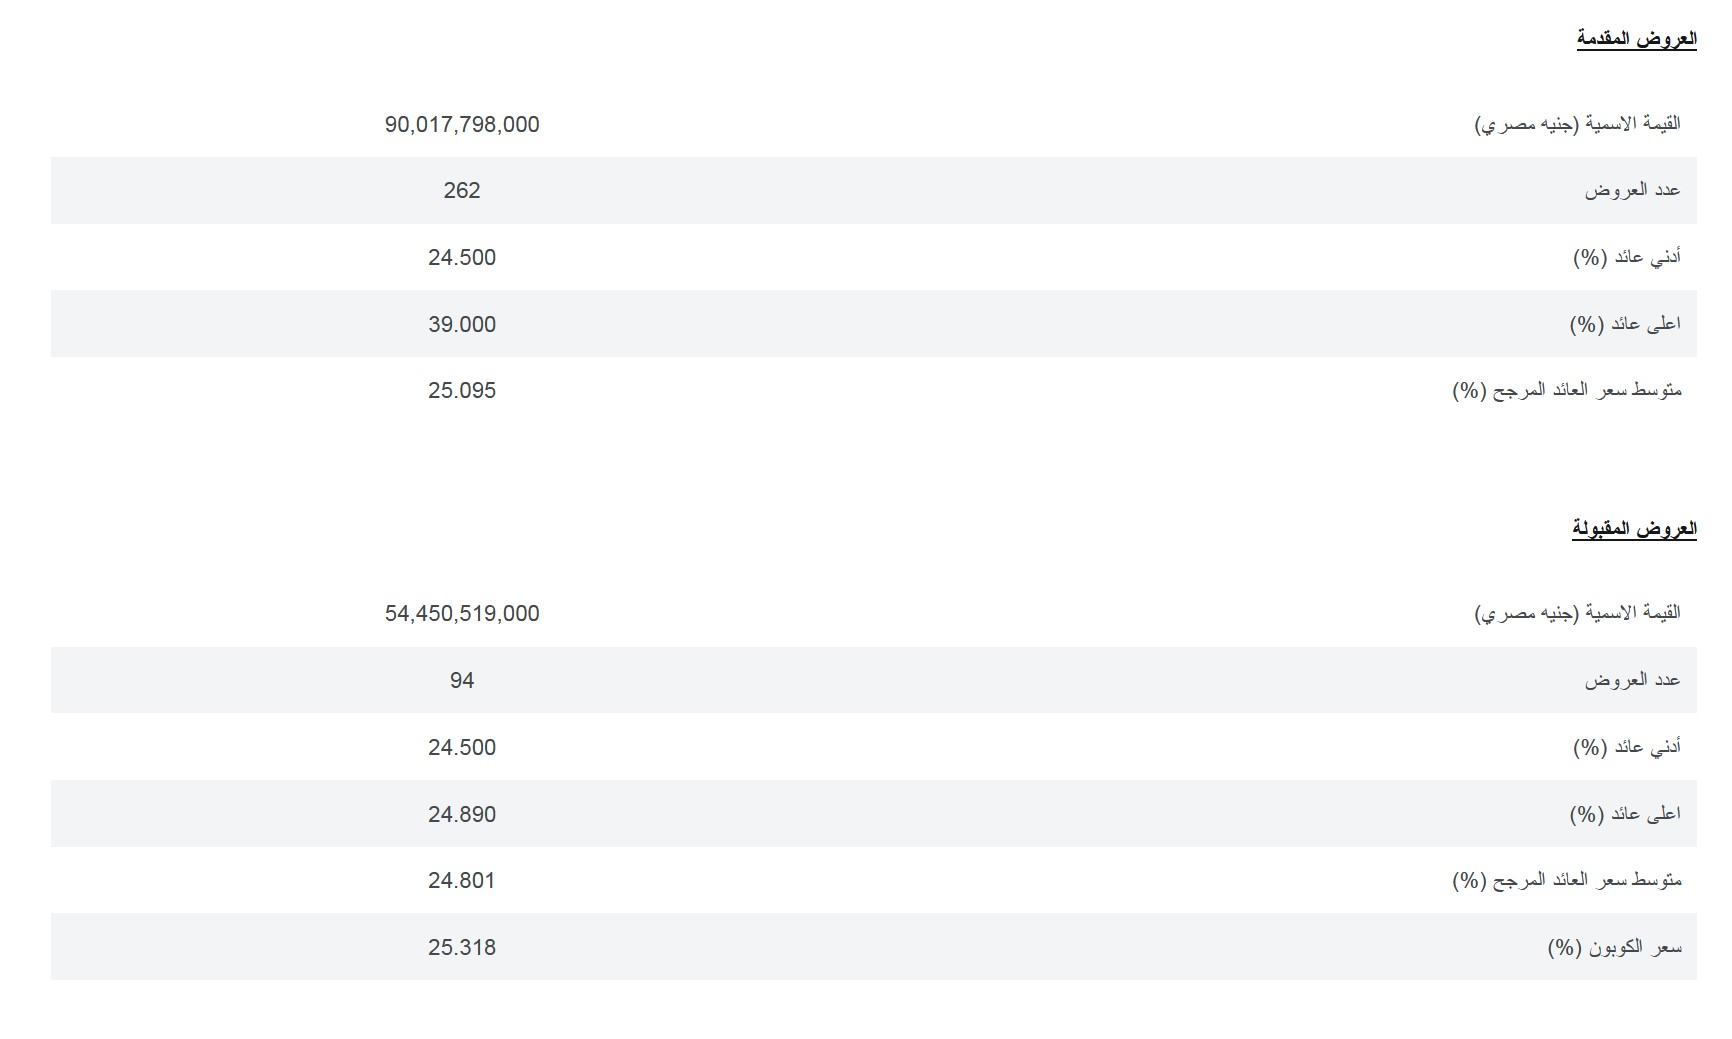This screenshot has width=1732, height=1039.
Task: Click اعلى عائد (%) label in submitted section
Action: coord(1625,324)
